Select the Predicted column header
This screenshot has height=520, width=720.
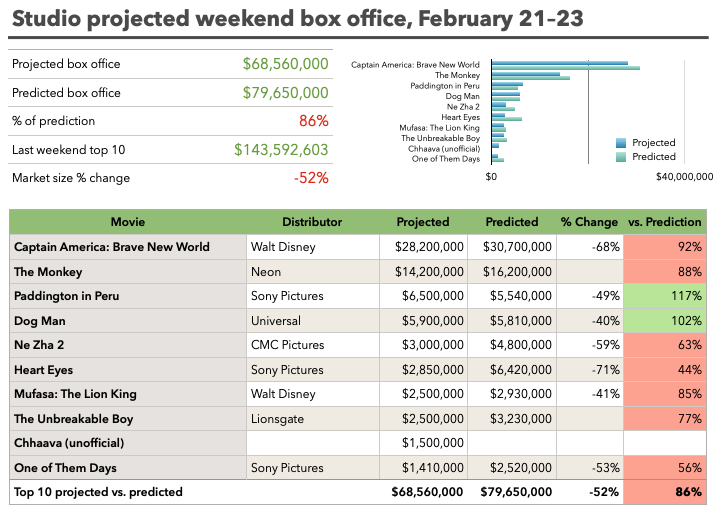512,222
